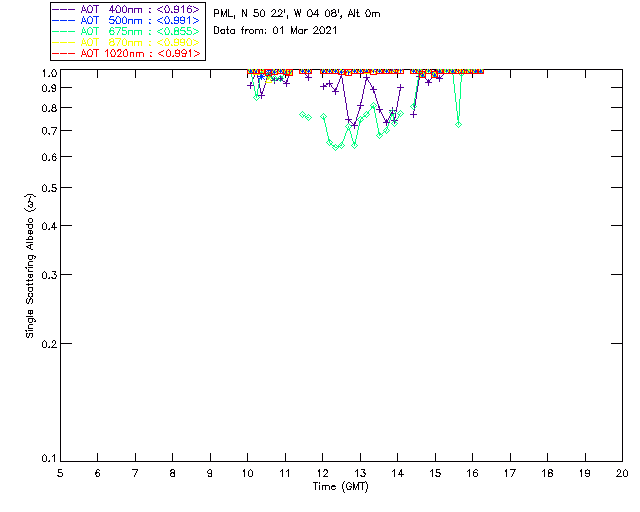Click the 0.2 y-axis tick label
The width and height of the screenshot is (640, 512).
tap(49, 344)
